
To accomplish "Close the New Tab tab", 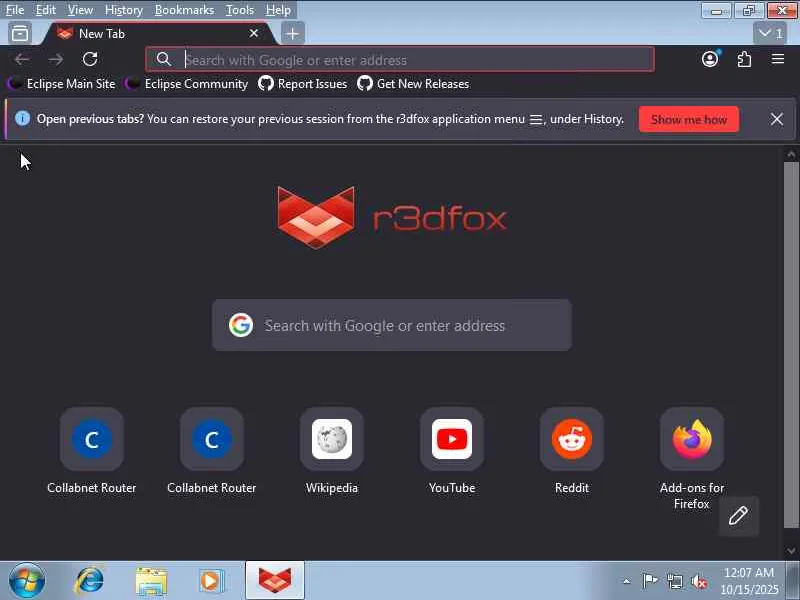I will tap(254, 34).
